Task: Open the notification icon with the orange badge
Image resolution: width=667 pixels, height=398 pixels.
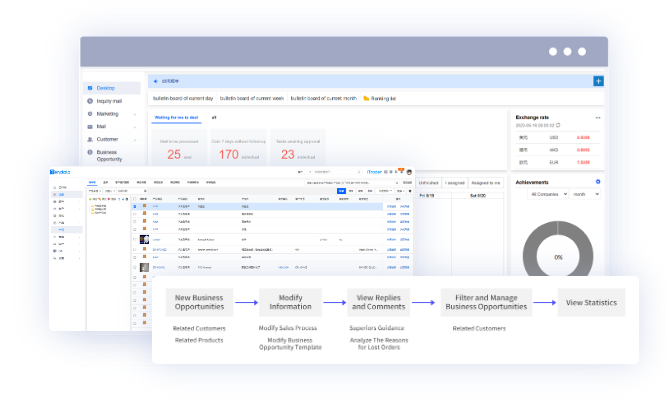Action: [401, 171]
